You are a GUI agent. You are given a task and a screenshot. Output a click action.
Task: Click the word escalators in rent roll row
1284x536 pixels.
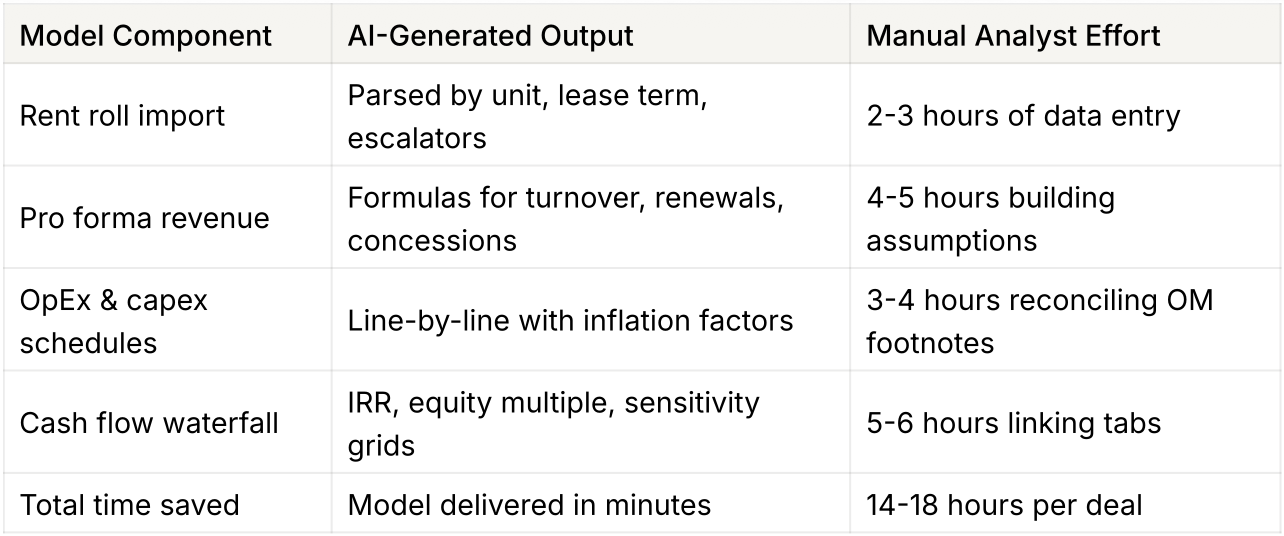[417, 137]
